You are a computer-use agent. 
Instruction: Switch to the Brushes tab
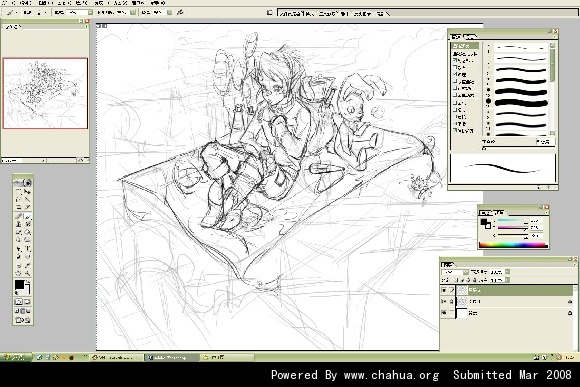coord(456,37)
